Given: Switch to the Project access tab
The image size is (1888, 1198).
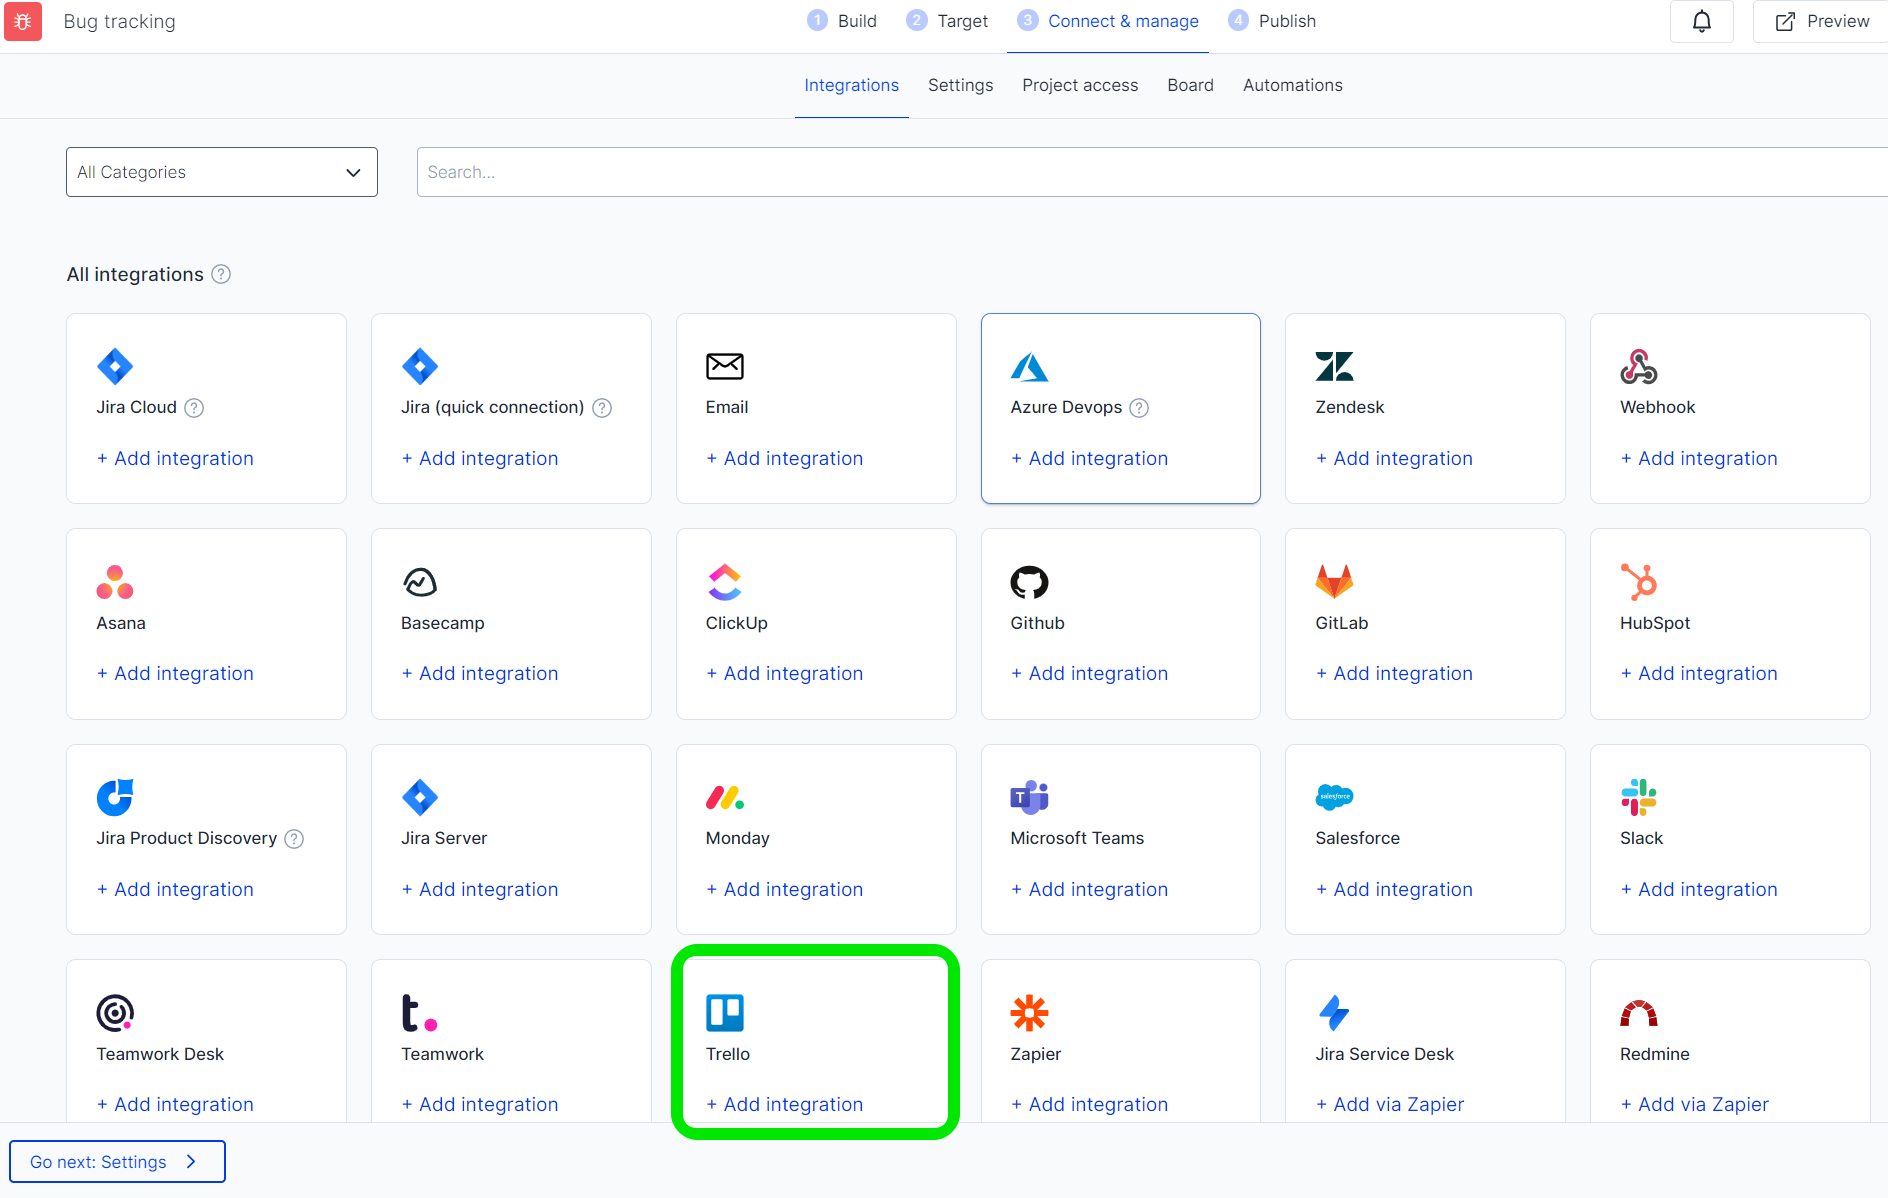Looking at the screenshot, I should [1080, 85].
